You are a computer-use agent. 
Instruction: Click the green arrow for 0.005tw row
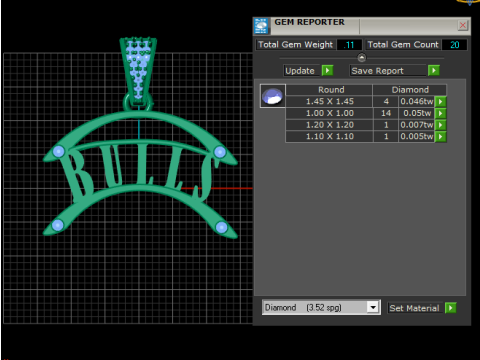point(441,137)
